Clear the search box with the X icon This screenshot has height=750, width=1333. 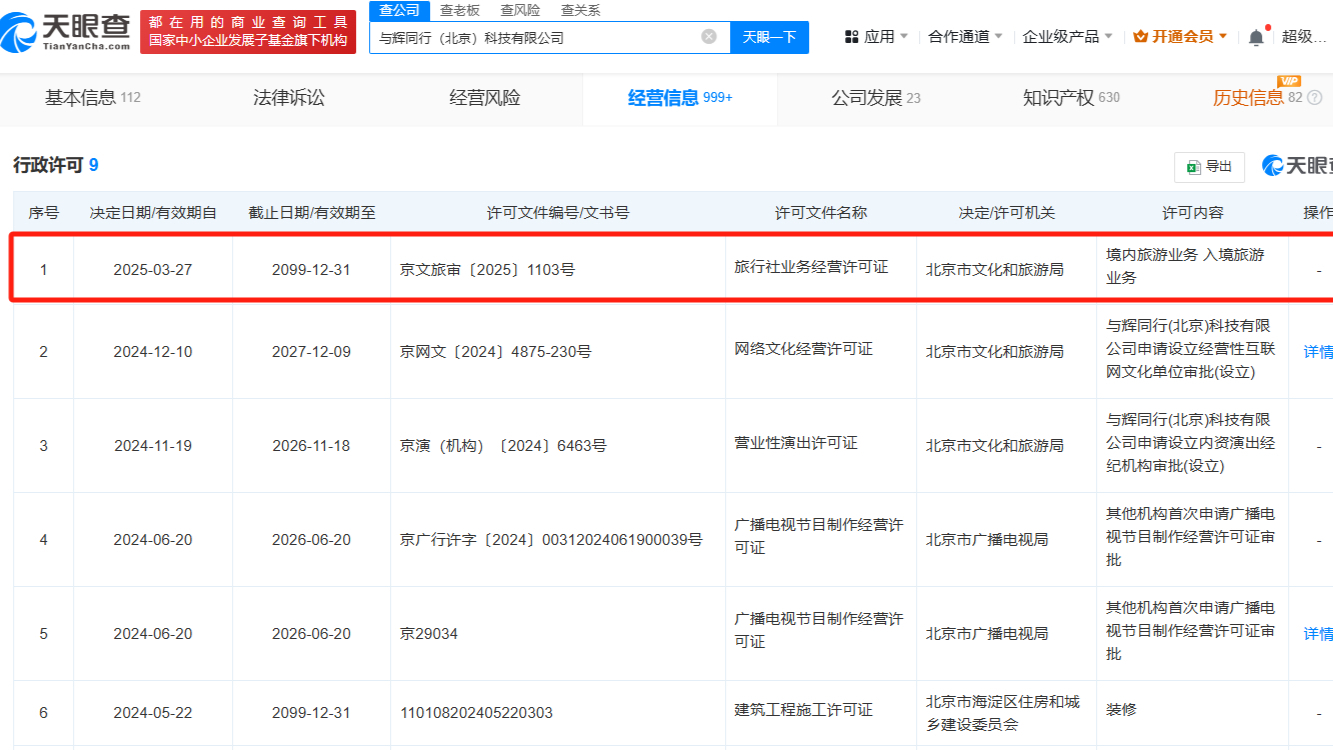709,37
